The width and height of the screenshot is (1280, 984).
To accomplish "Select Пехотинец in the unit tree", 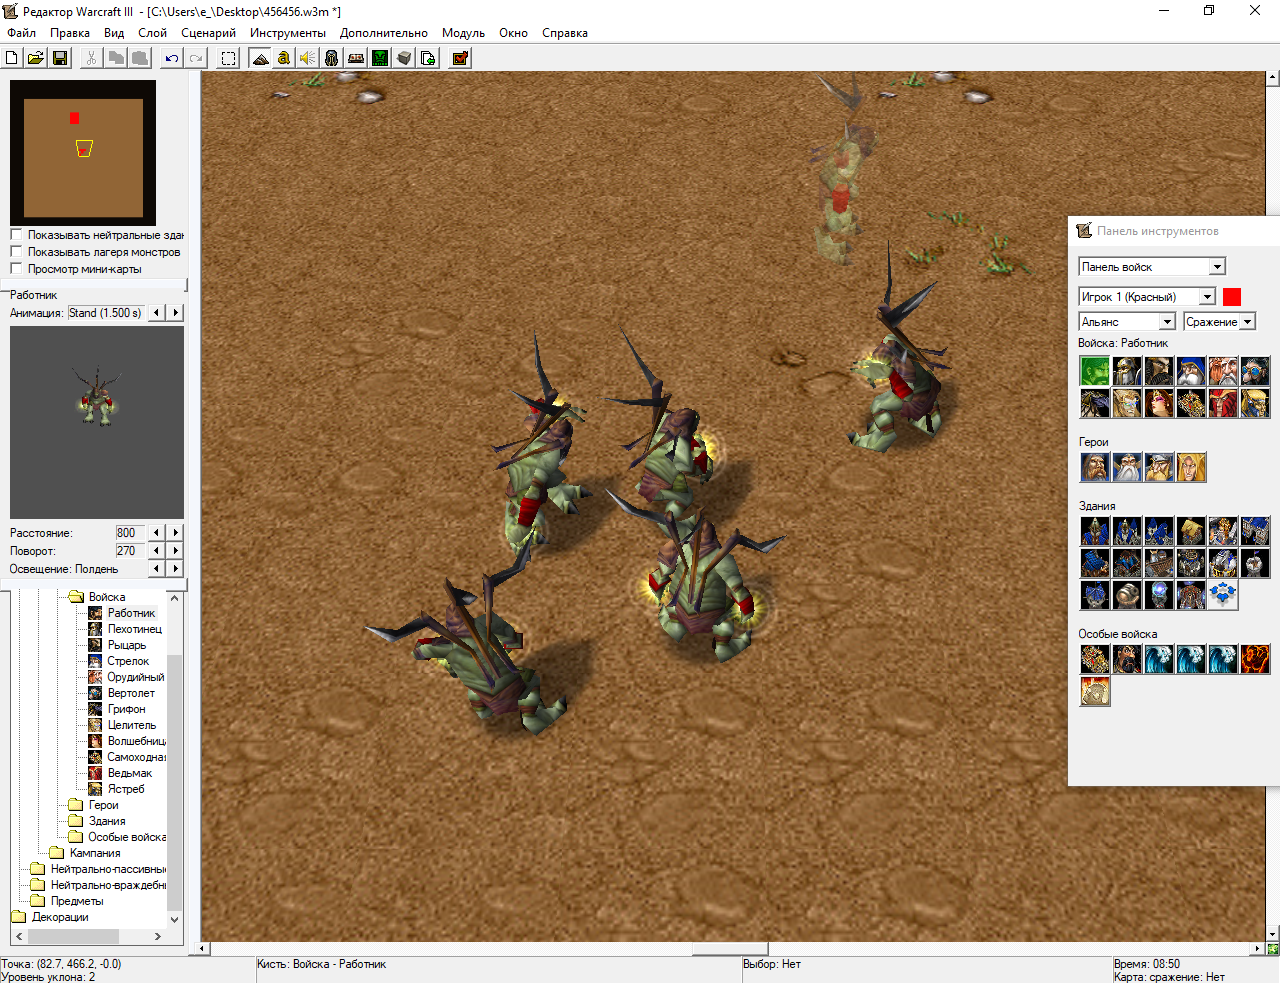I will [134, 629].
